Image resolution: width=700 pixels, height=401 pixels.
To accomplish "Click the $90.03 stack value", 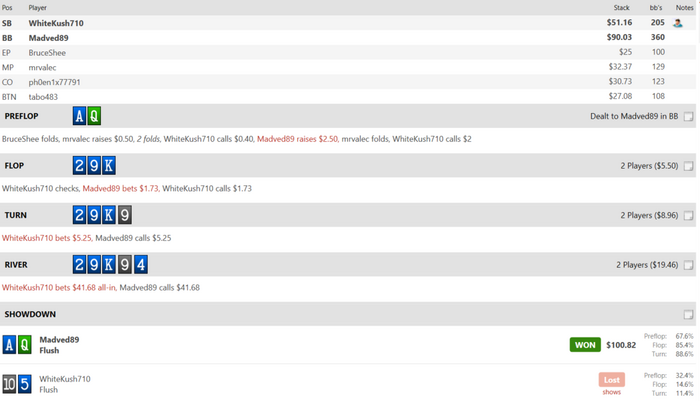I will pos(619,37).
